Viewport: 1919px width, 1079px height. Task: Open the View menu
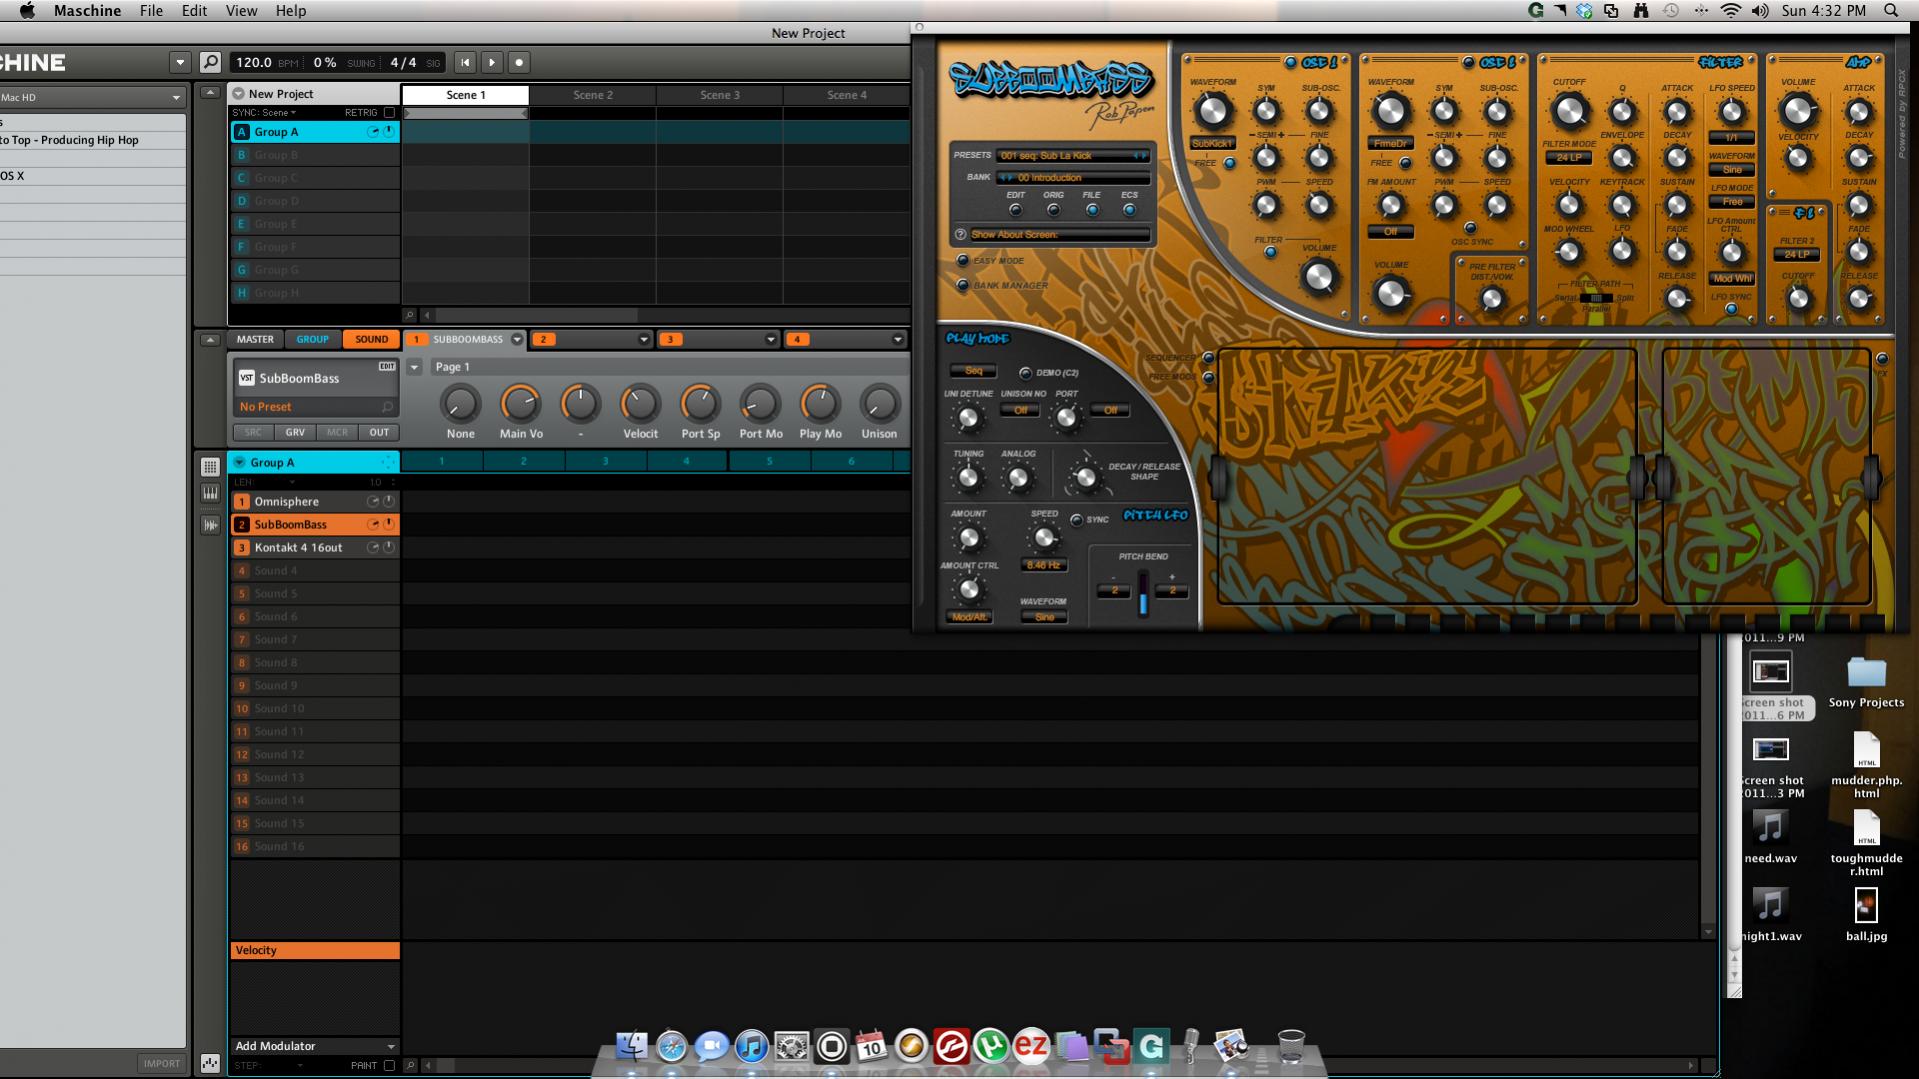click(241, 11)
